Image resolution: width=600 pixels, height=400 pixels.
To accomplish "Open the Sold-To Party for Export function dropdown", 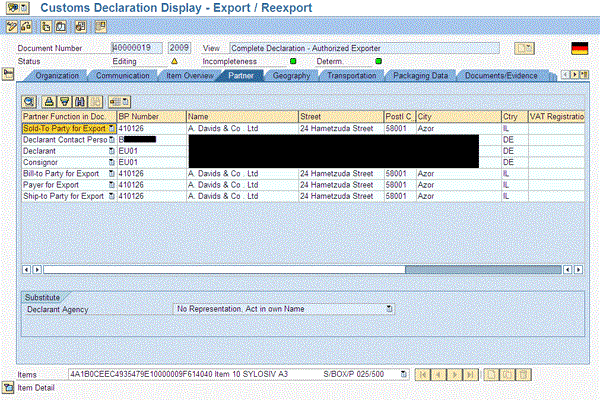I will click(x=111, y=129).
